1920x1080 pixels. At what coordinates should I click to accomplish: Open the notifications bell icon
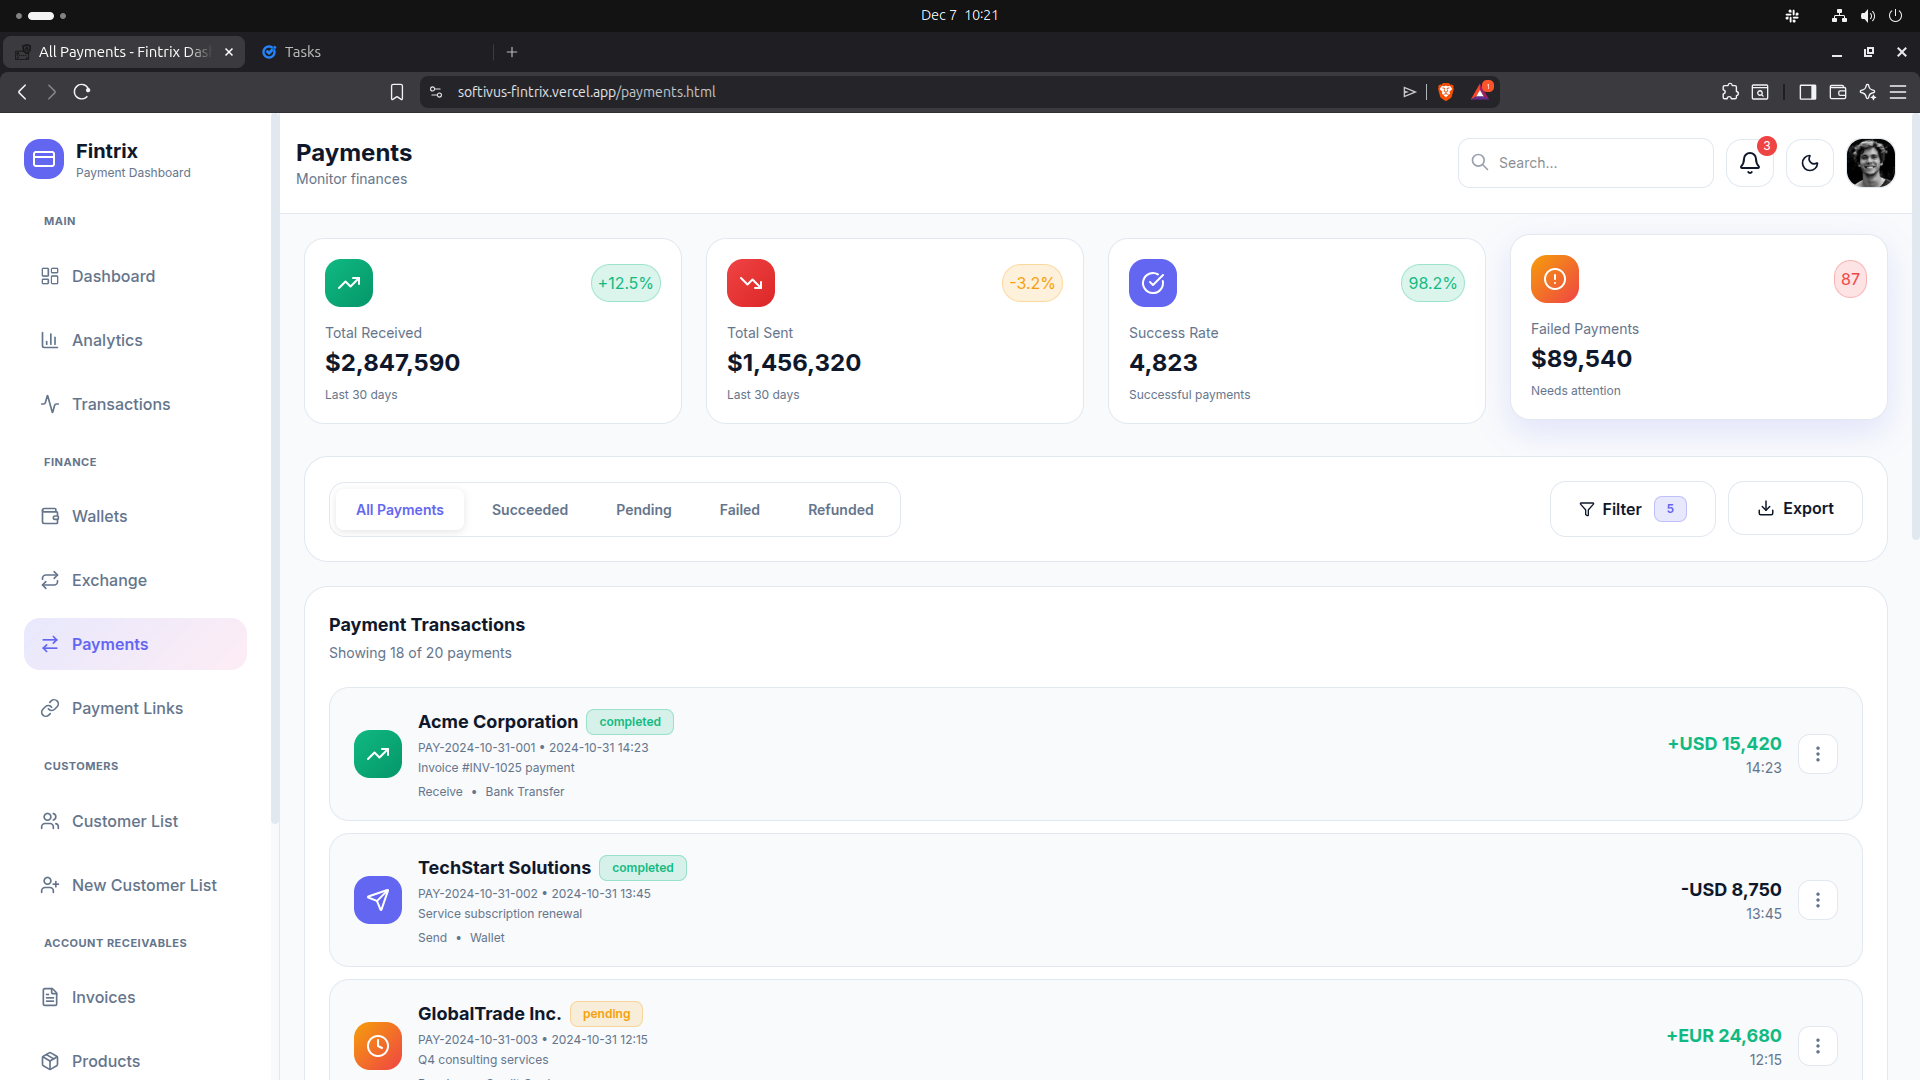1748,162
